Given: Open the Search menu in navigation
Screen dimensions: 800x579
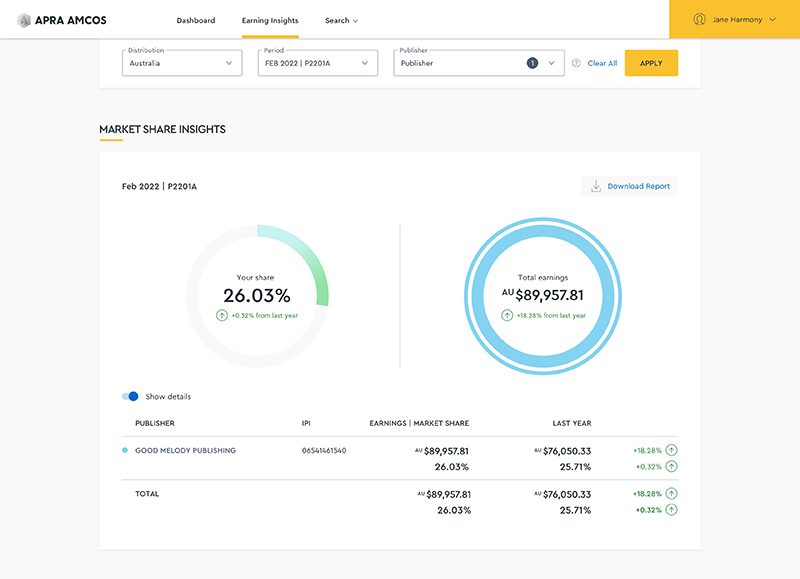Looking at the screenshot, I should [x=341, y=20].
